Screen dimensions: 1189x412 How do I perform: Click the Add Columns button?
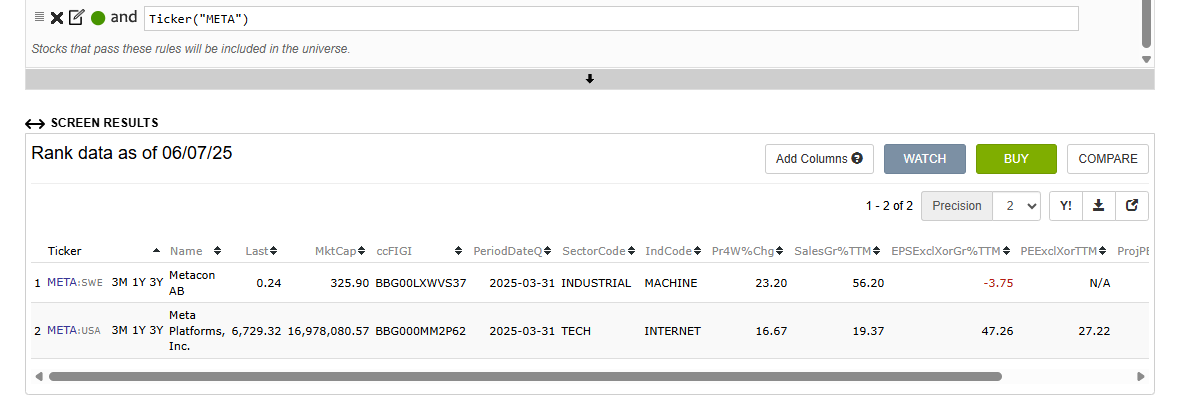pos(819,159)
